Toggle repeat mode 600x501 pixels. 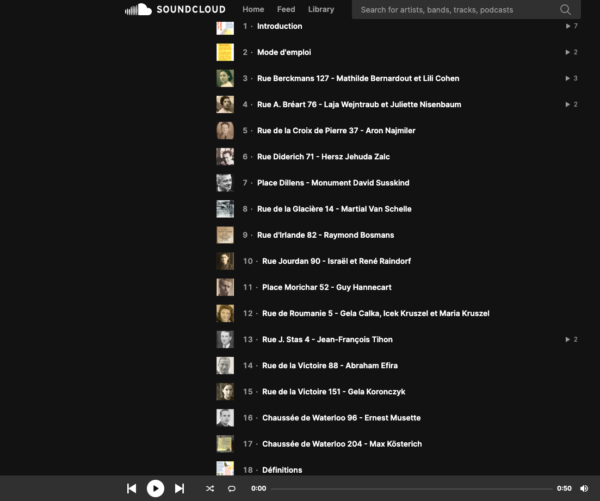pyautogui.click(x=232, y=488)
